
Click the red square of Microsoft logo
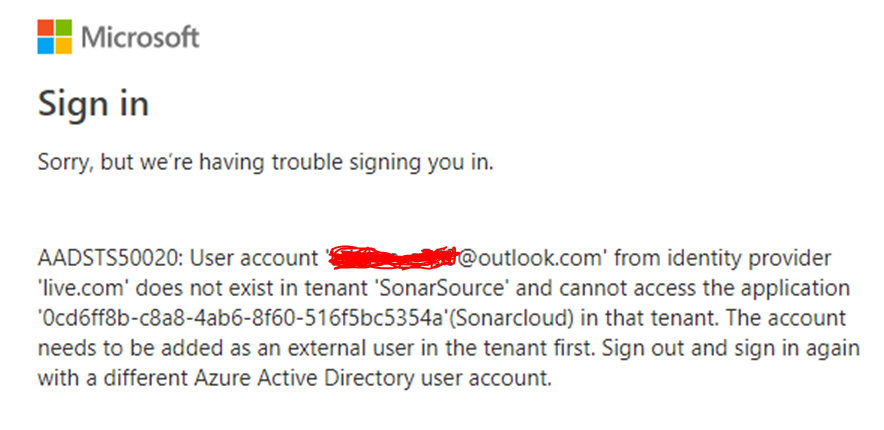pyautogui.click(x=45, y=27)
